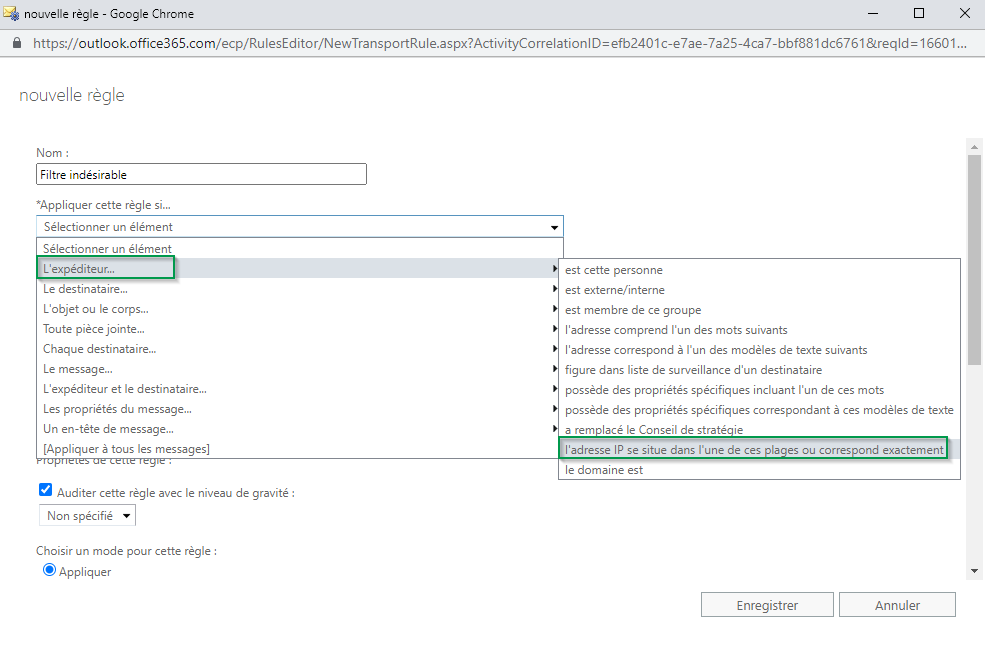Maximize the Chrome window
This screenshot has height=648, width=985.
click(918, 14)
